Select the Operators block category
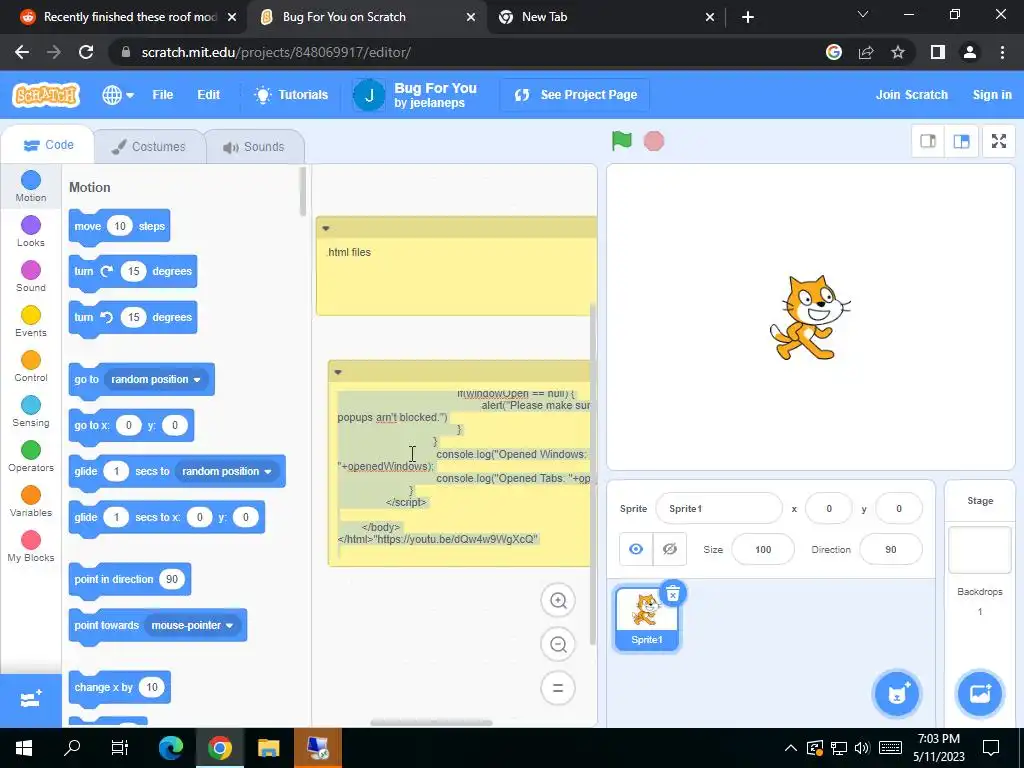This screenshot has height=768, width=1024. (31, 456)
